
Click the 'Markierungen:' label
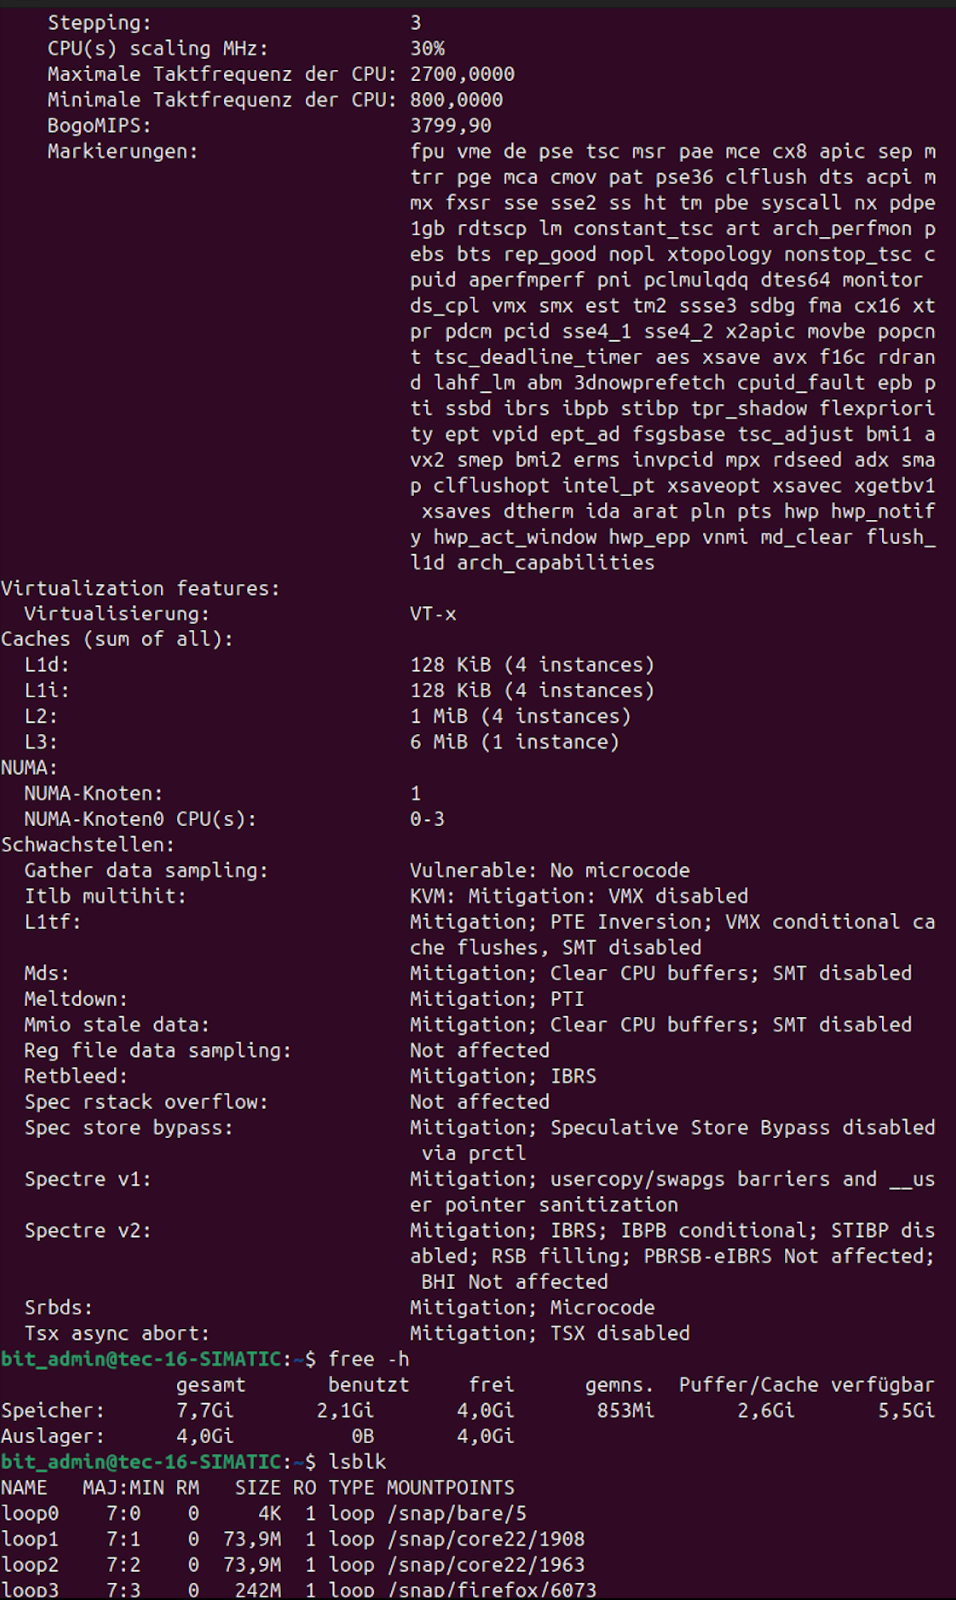tap(122, 152)
